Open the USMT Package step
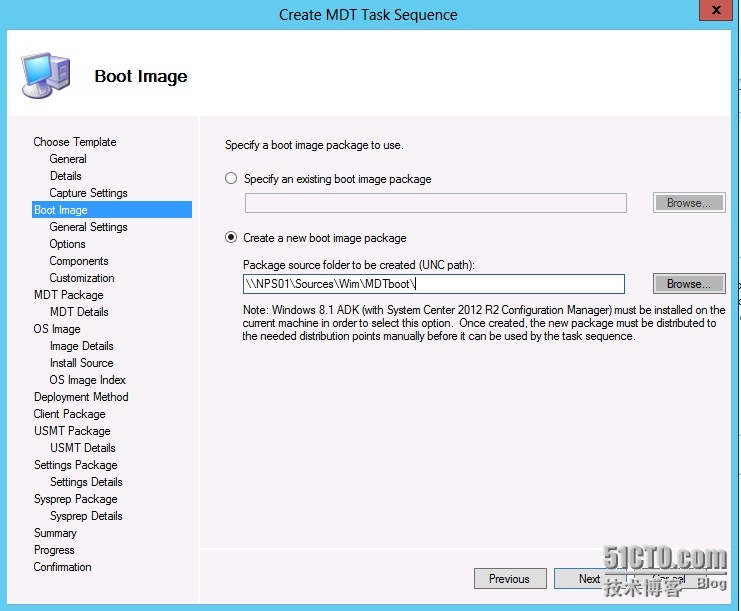This screenshot has height=611, width=741. click(72, 431)
